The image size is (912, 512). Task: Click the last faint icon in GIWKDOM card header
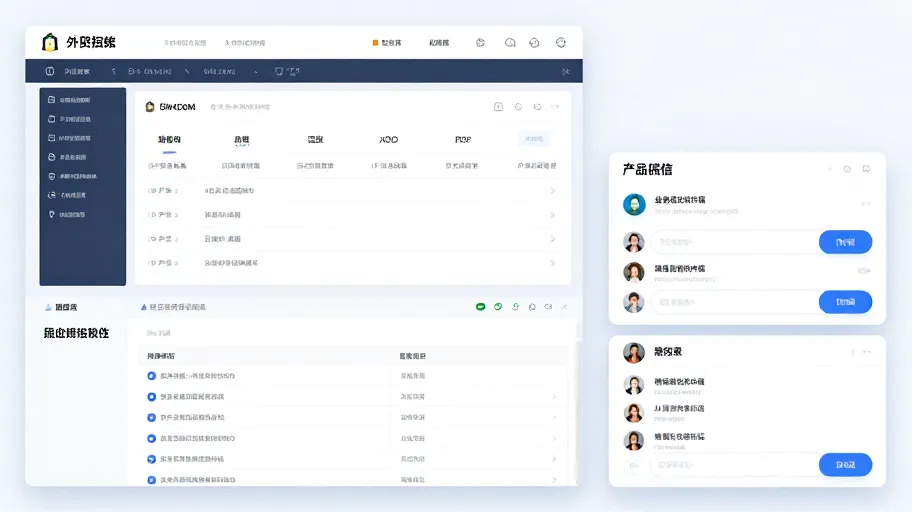[x=555, y=106]
